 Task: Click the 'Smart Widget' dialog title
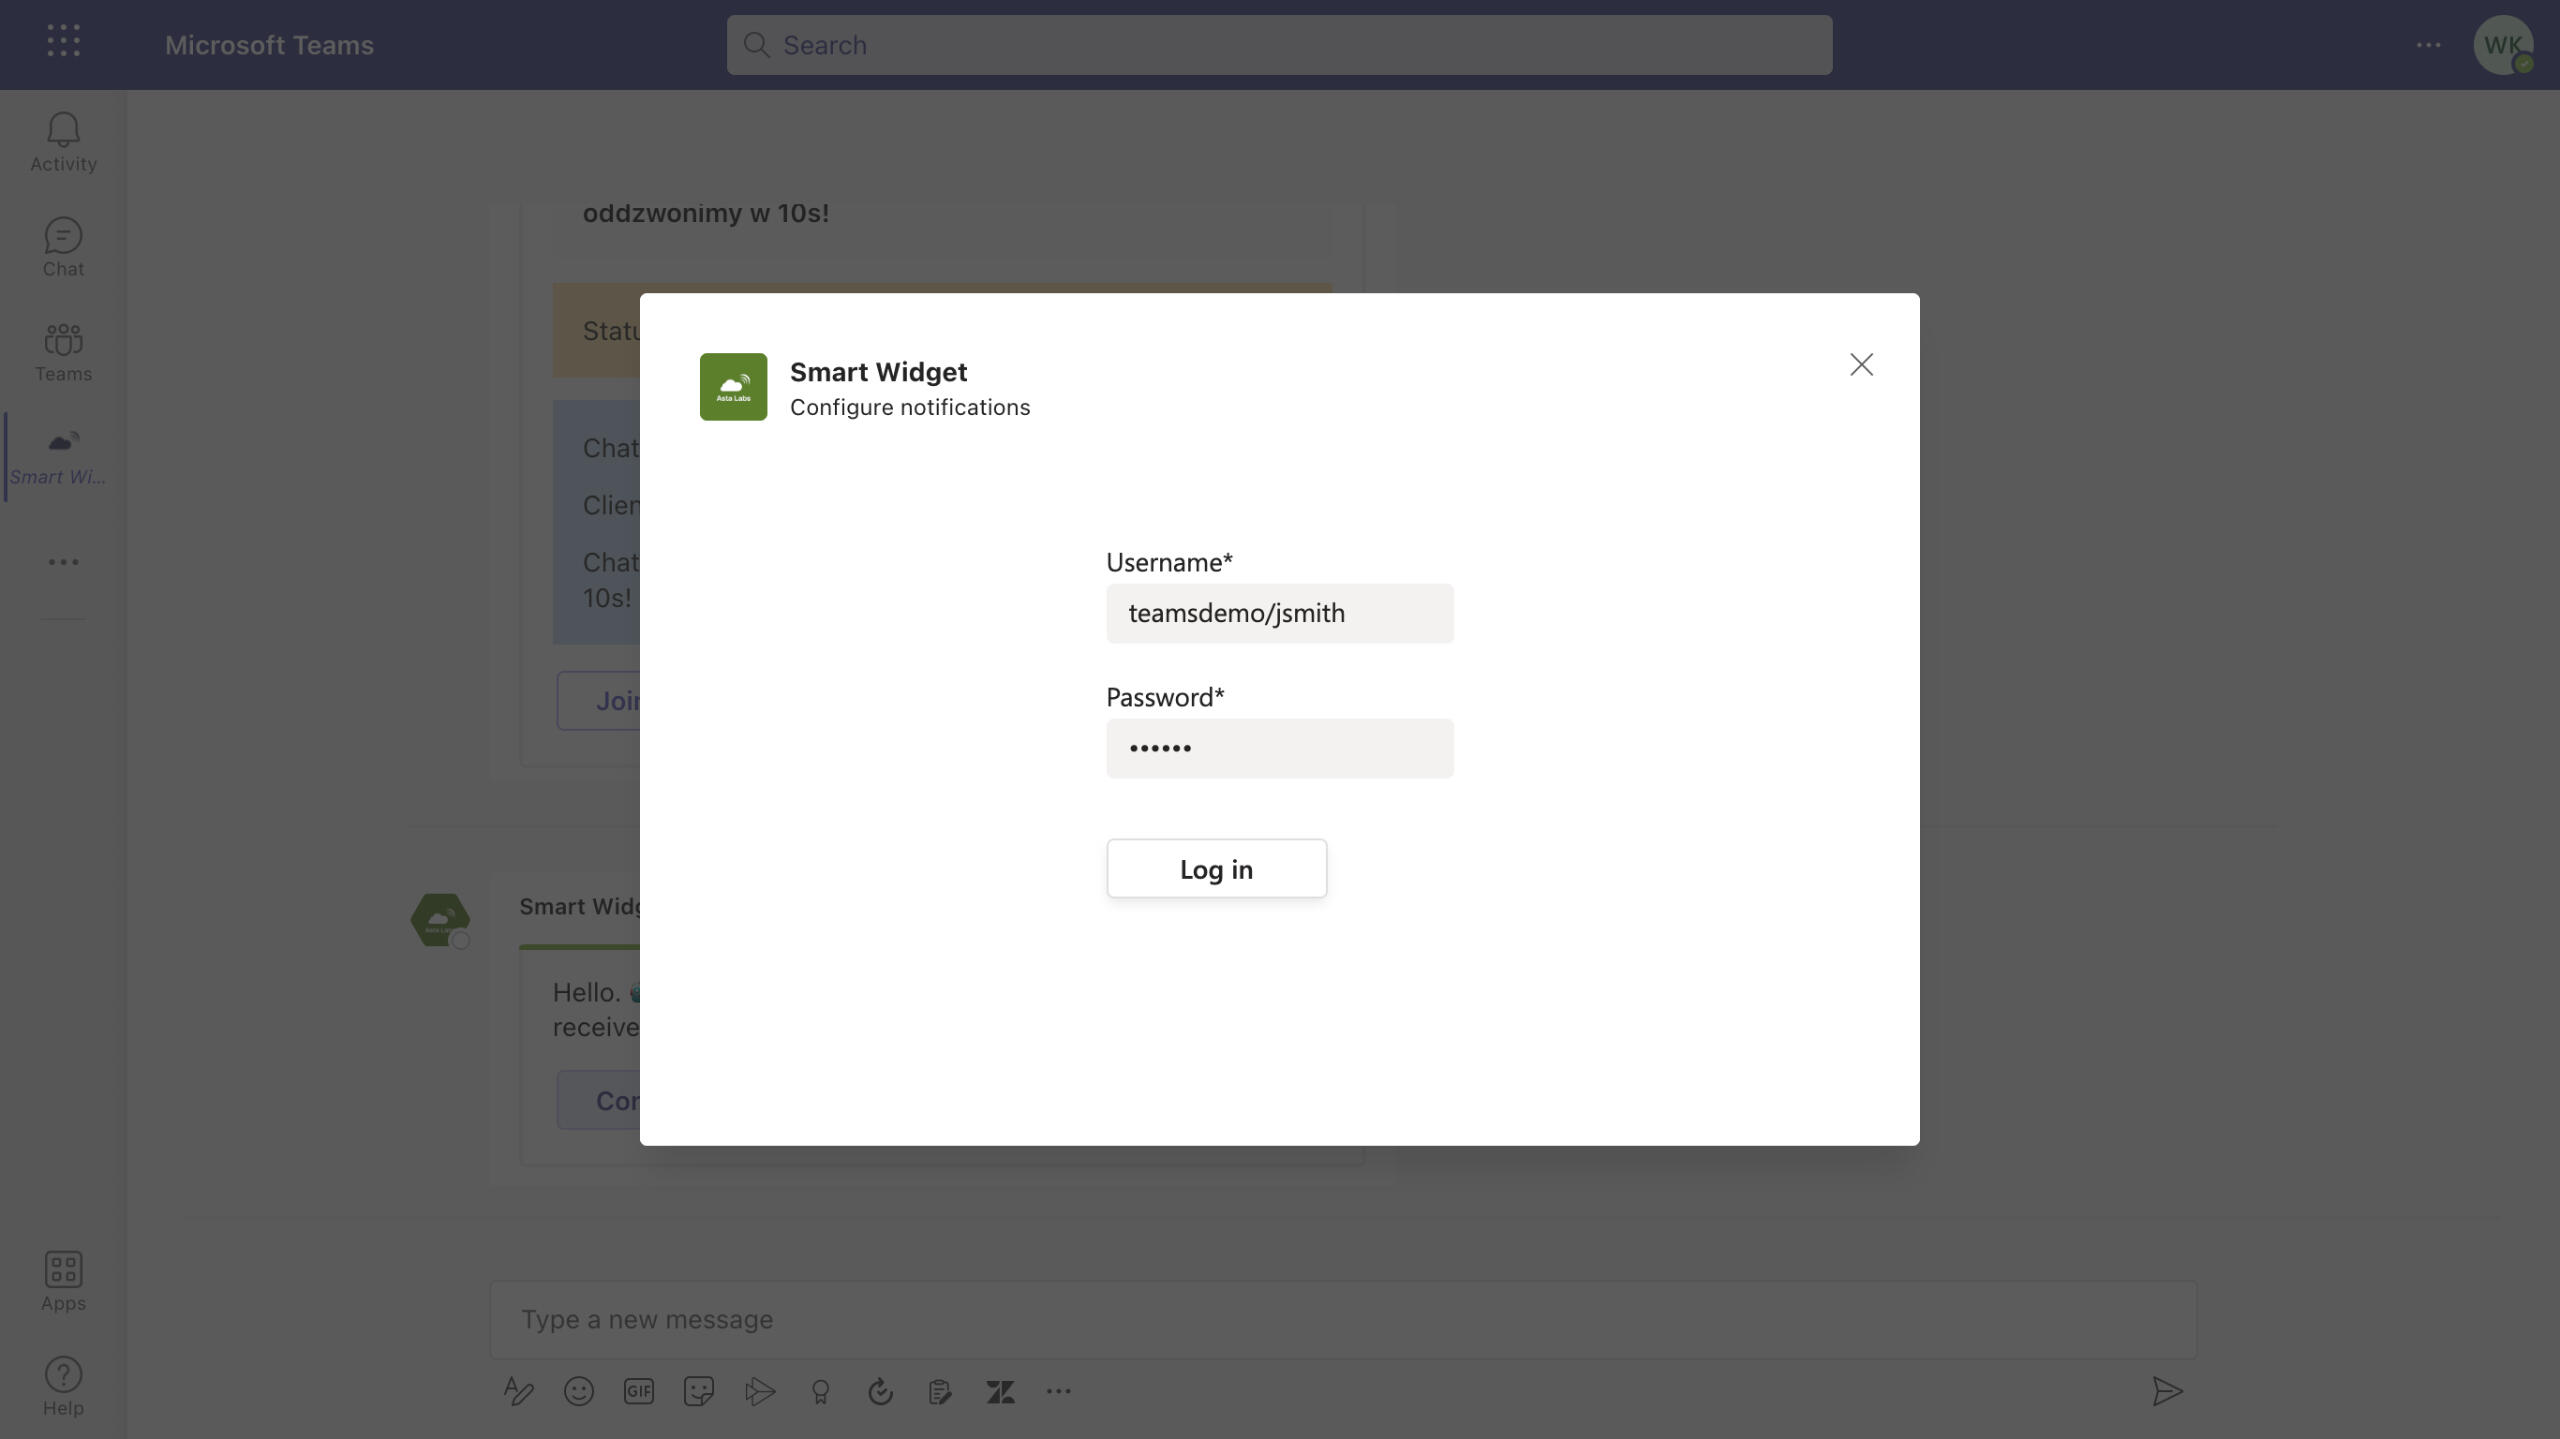click(x=878, y=372)
